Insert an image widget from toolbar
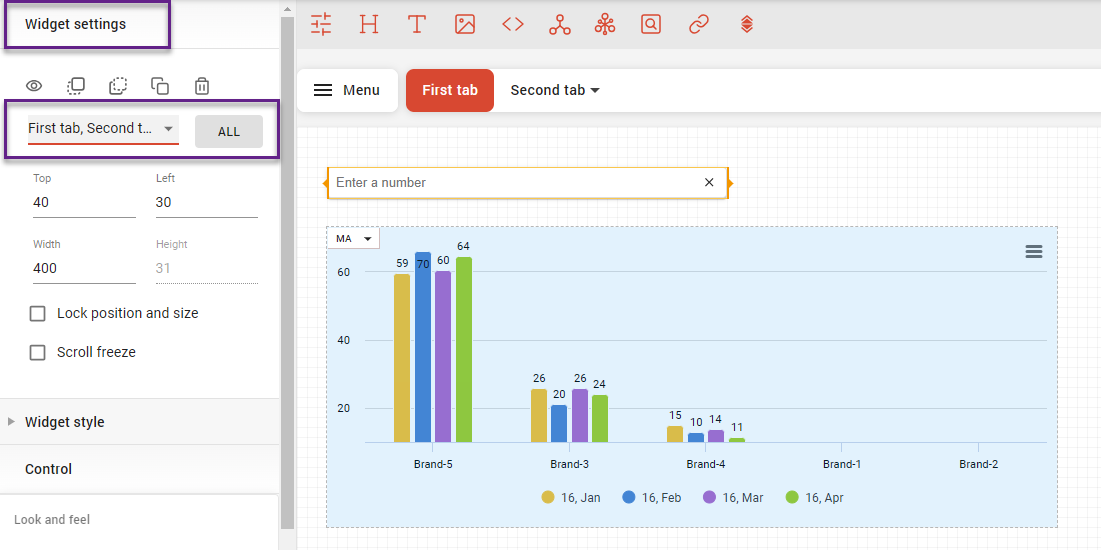Viewport: 1101px width, 550px height. point(465,25)
